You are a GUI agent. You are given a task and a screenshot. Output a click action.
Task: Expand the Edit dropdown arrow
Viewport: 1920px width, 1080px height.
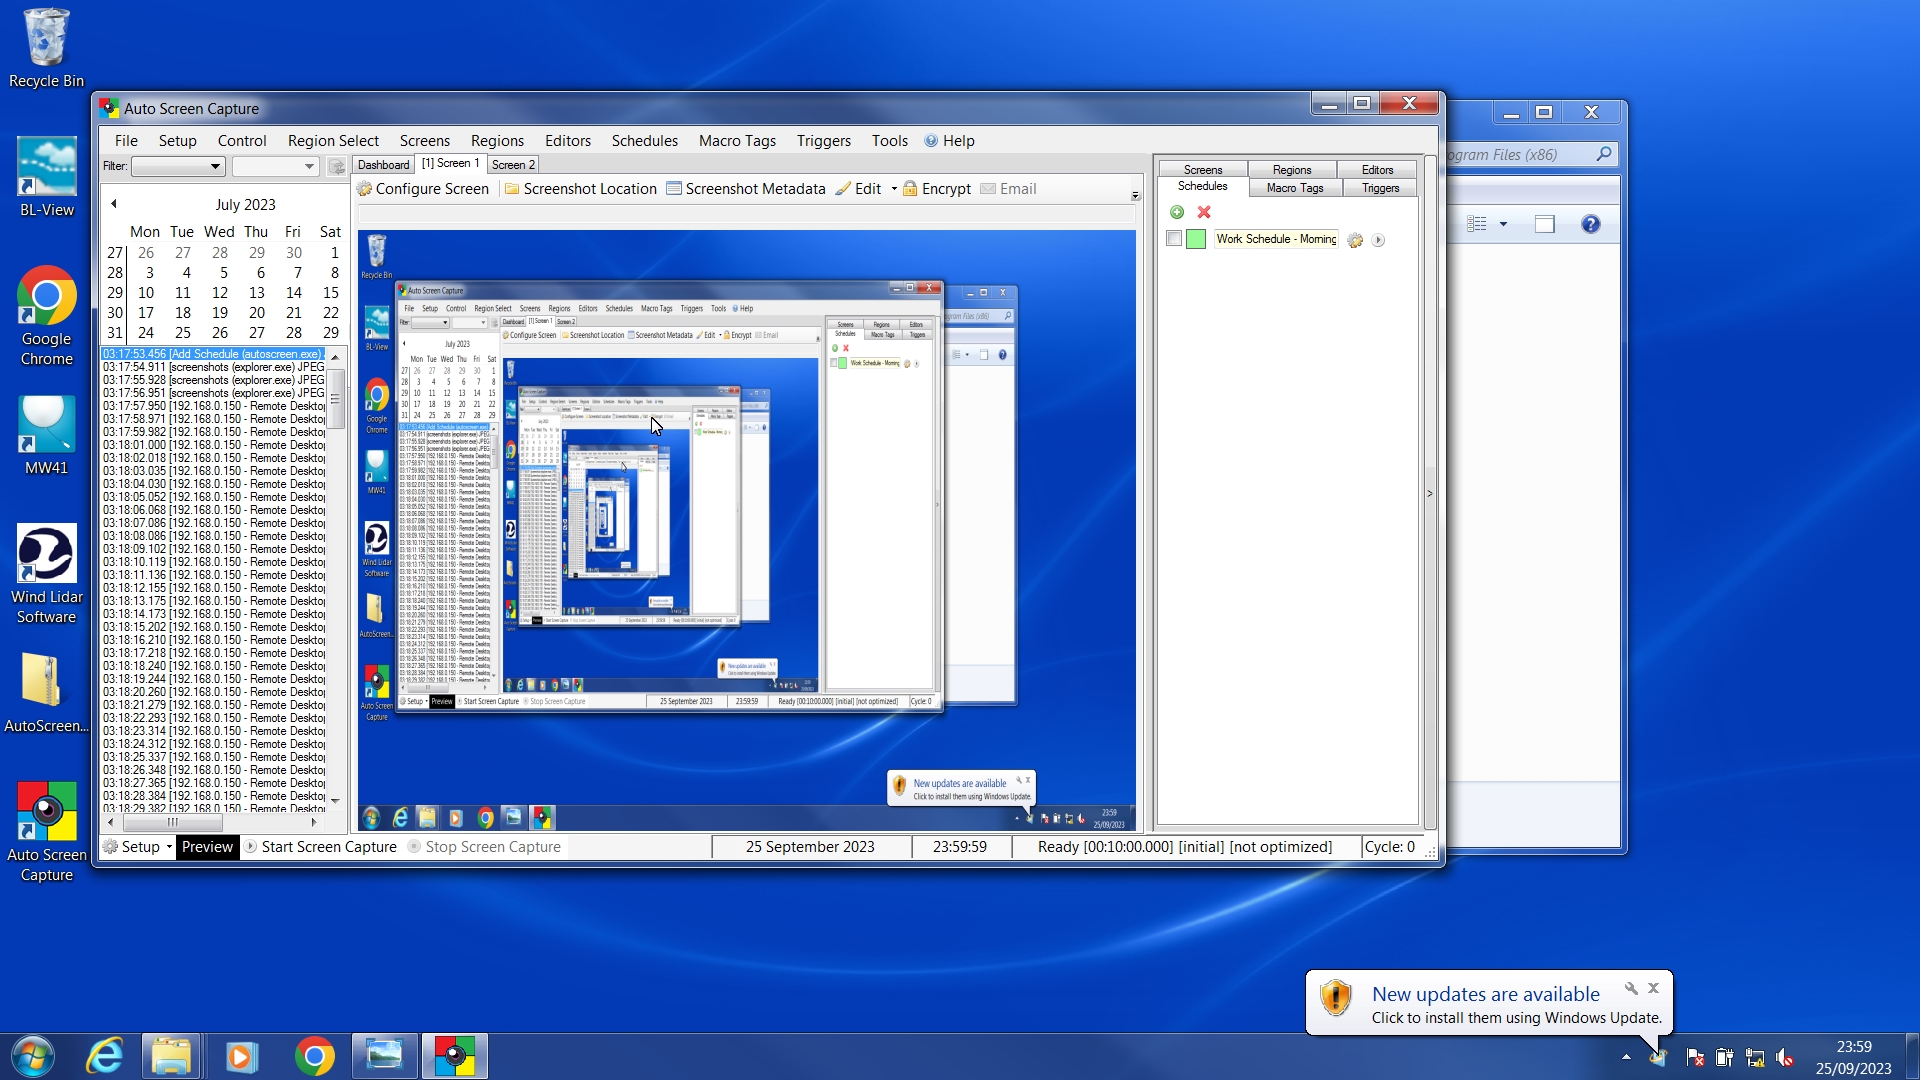[x=894, y=189]
